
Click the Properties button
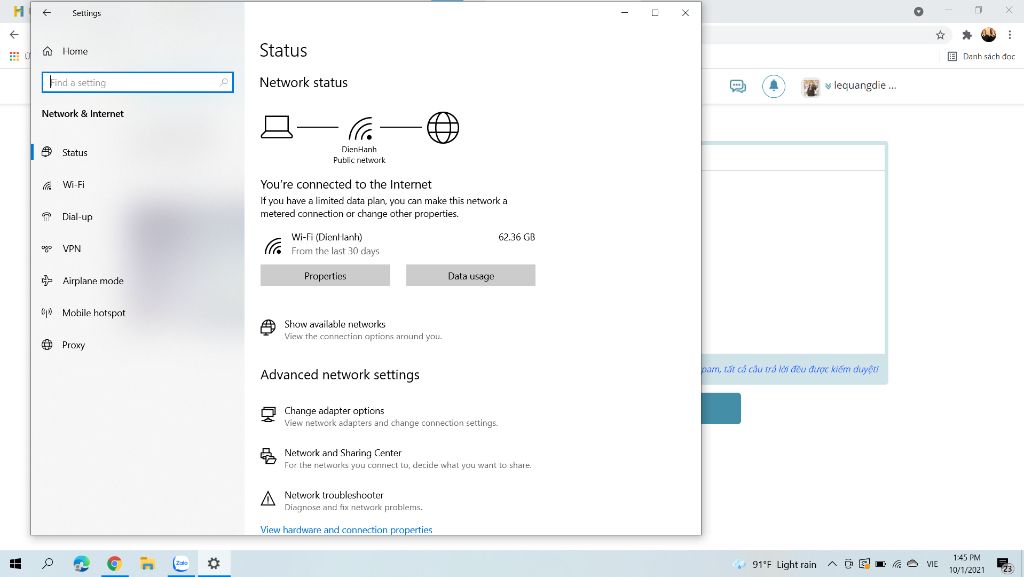[x=325, y=275]
